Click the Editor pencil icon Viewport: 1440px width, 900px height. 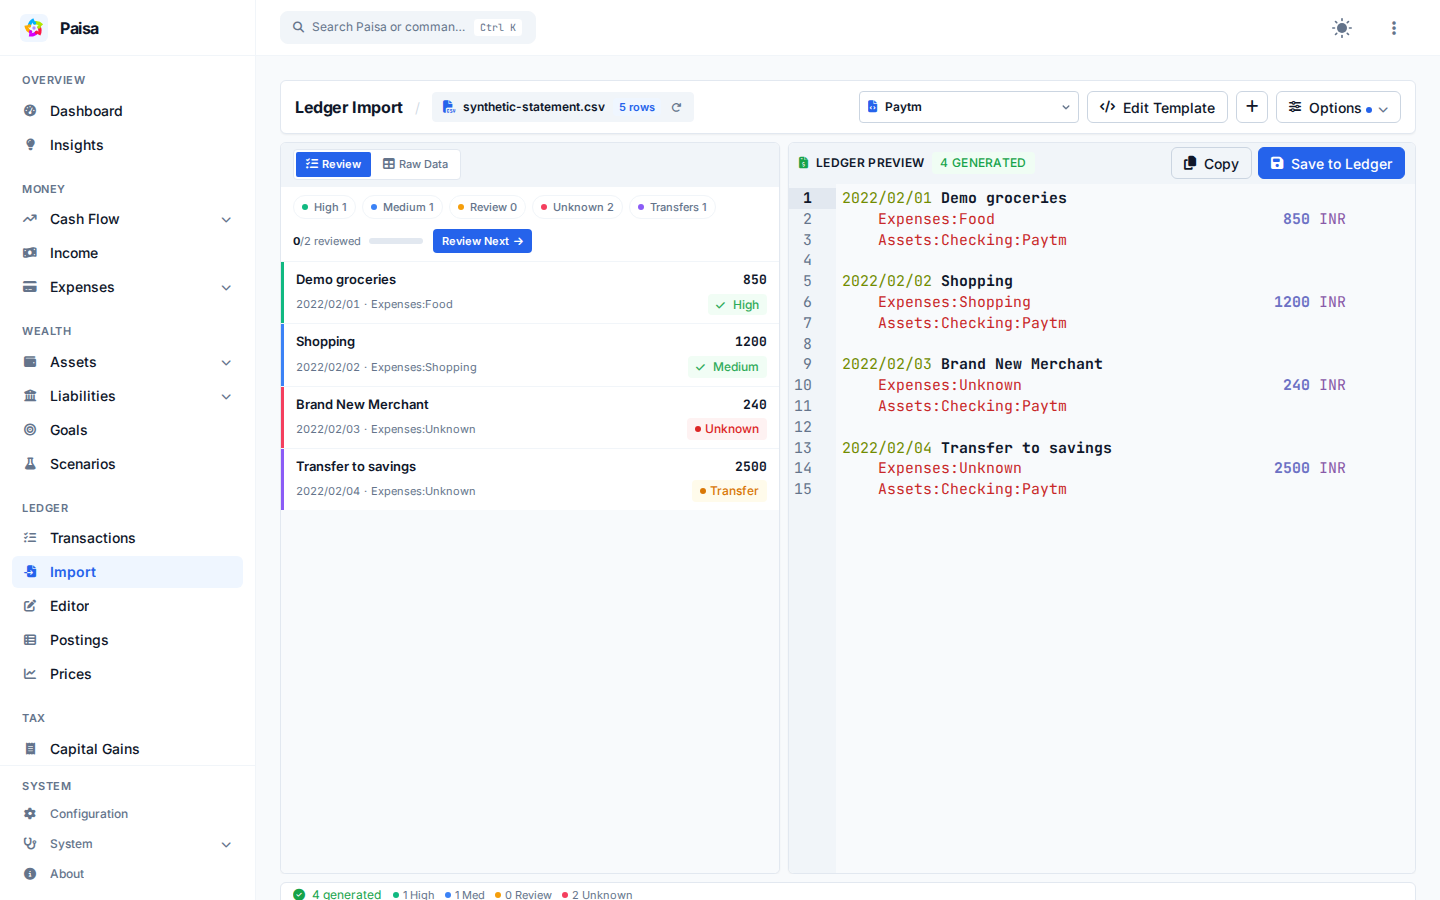click(x=30, y=606)
